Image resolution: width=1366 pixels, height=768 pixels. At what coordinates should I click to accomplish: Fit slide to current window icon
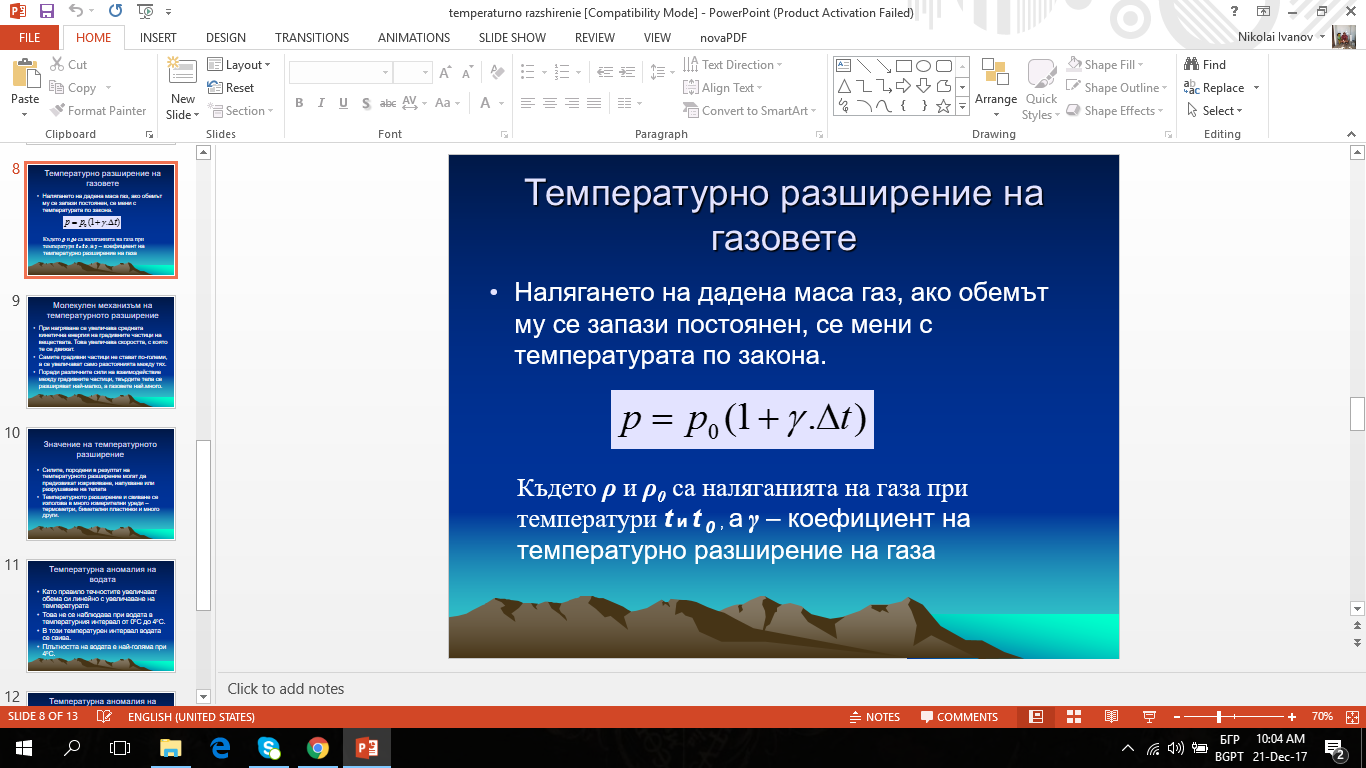tap(1350, 717)
